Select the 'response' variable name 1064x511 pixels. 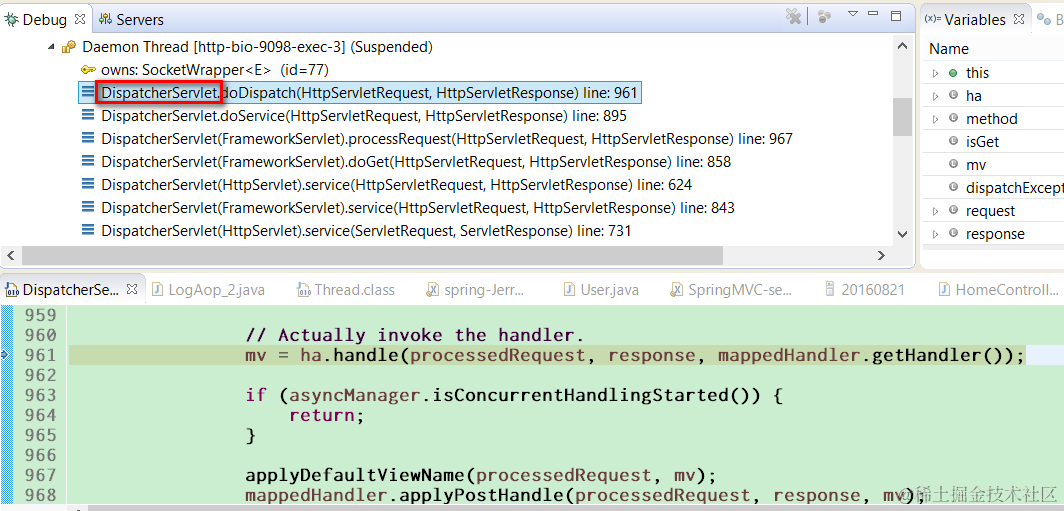995,234
